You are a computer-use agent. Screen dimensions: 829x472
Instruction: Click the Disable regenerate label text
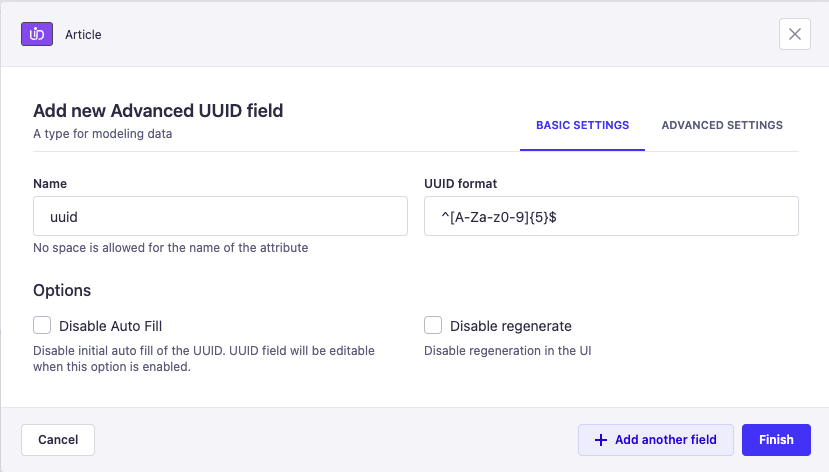pos(510,326)
